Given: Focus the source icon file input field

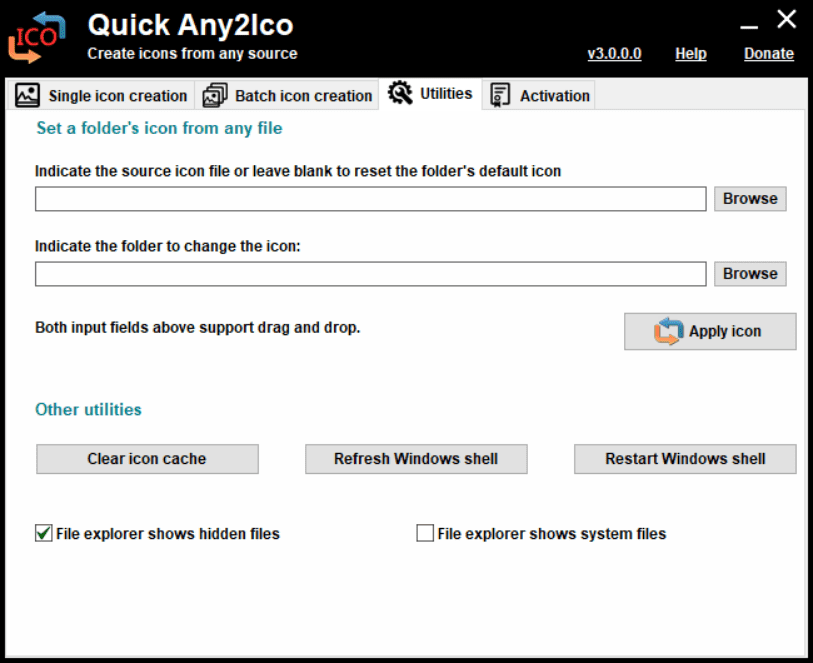Looking at the screenshot, I should (x=370, y=199).
